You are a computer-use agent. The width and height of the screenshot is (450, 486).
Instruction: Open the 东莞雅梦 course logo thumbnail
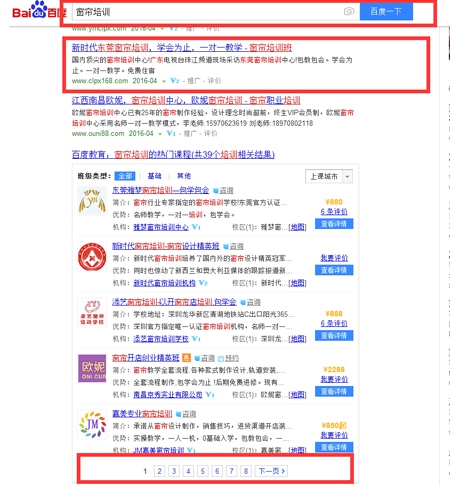(x=92, y=201)
